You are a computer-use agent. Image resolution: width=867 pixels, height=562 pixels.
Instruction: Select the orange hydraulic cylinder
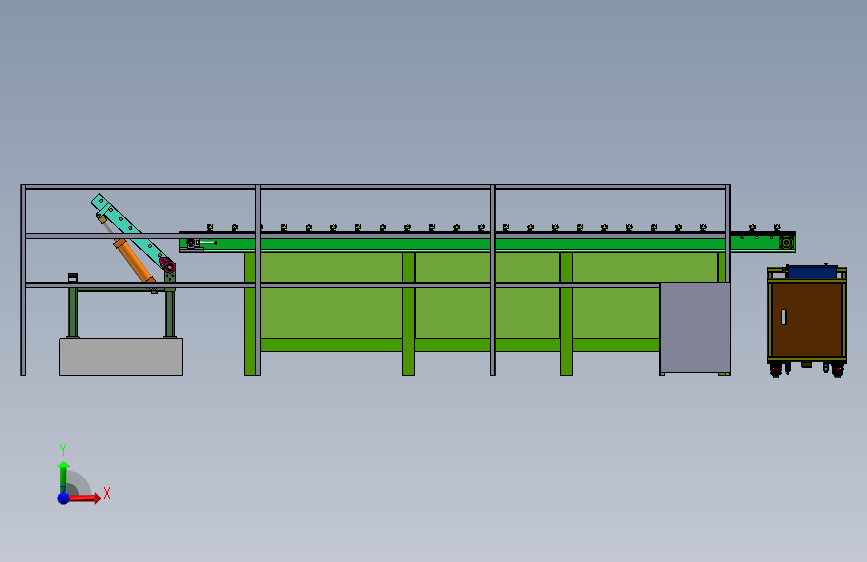click(x=134, y=261)
